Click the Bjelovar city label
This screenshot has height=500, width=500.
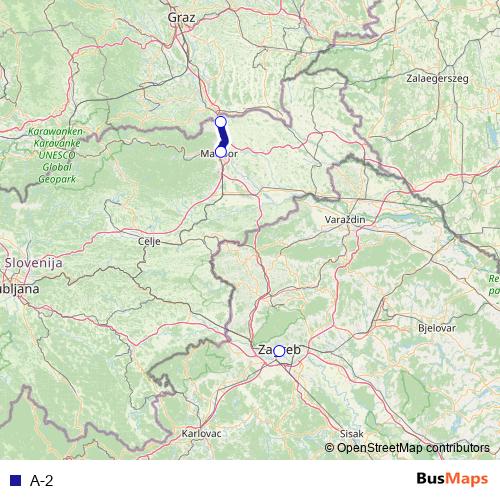coord(437,328)
